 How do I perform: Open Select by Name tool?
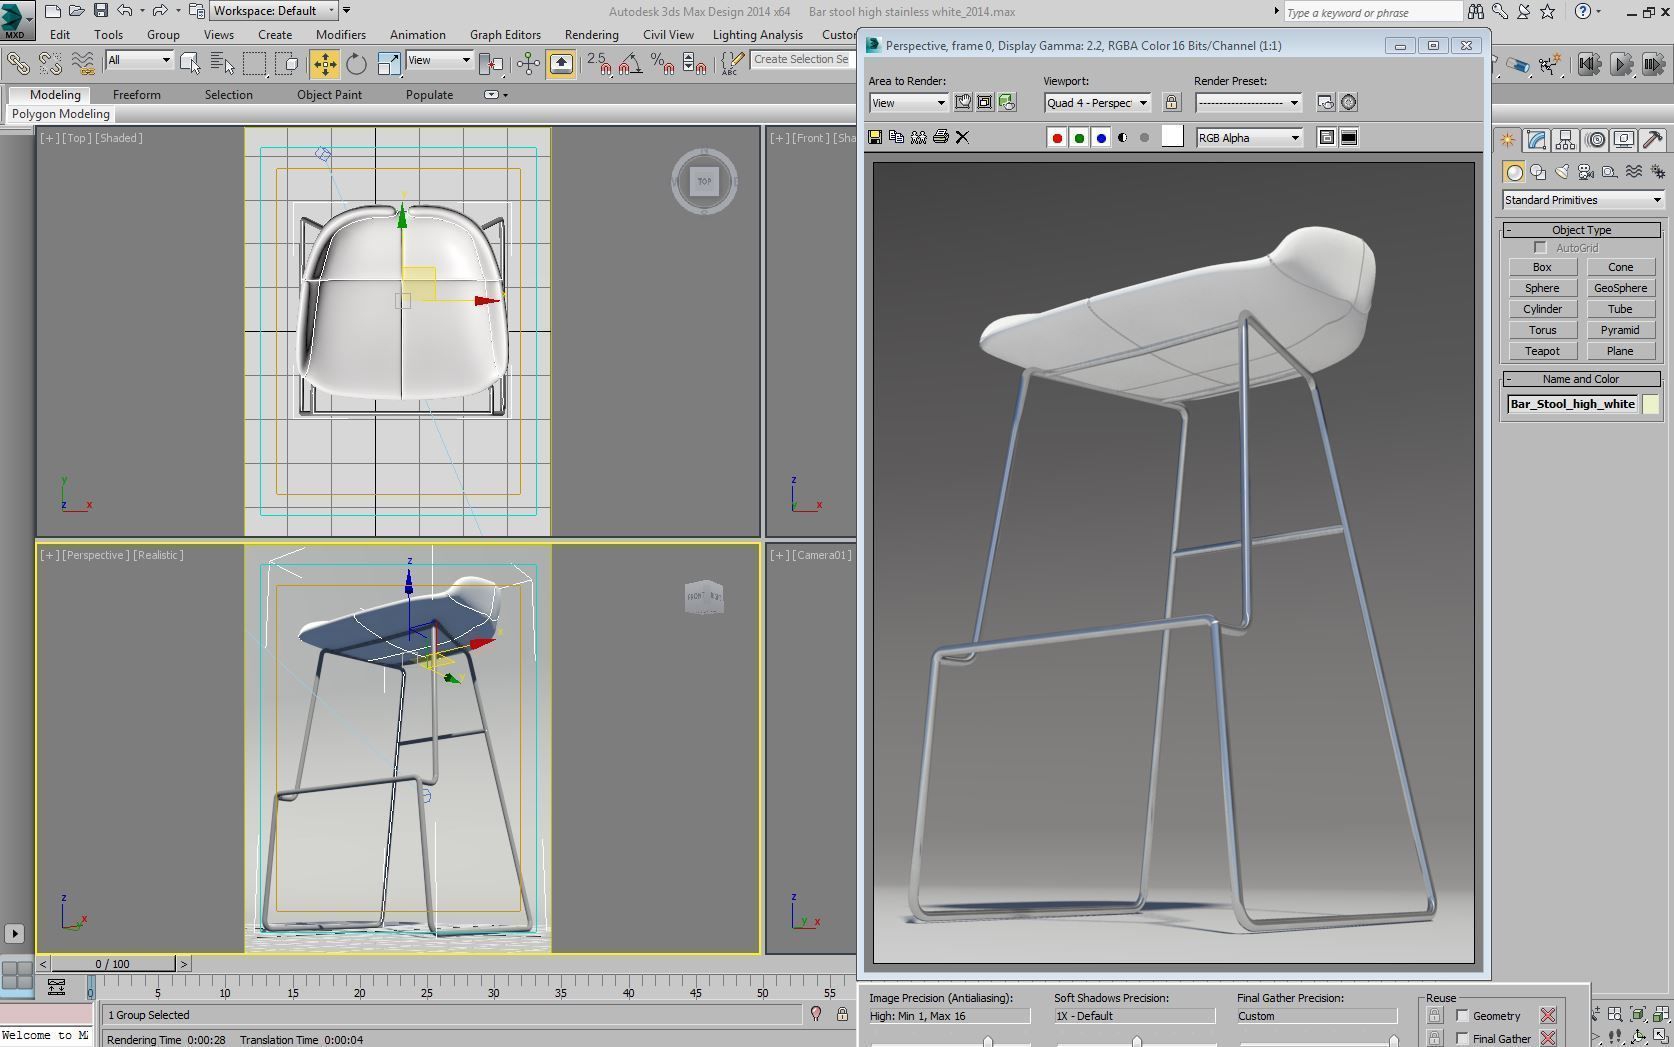click(x=222, y=64)
